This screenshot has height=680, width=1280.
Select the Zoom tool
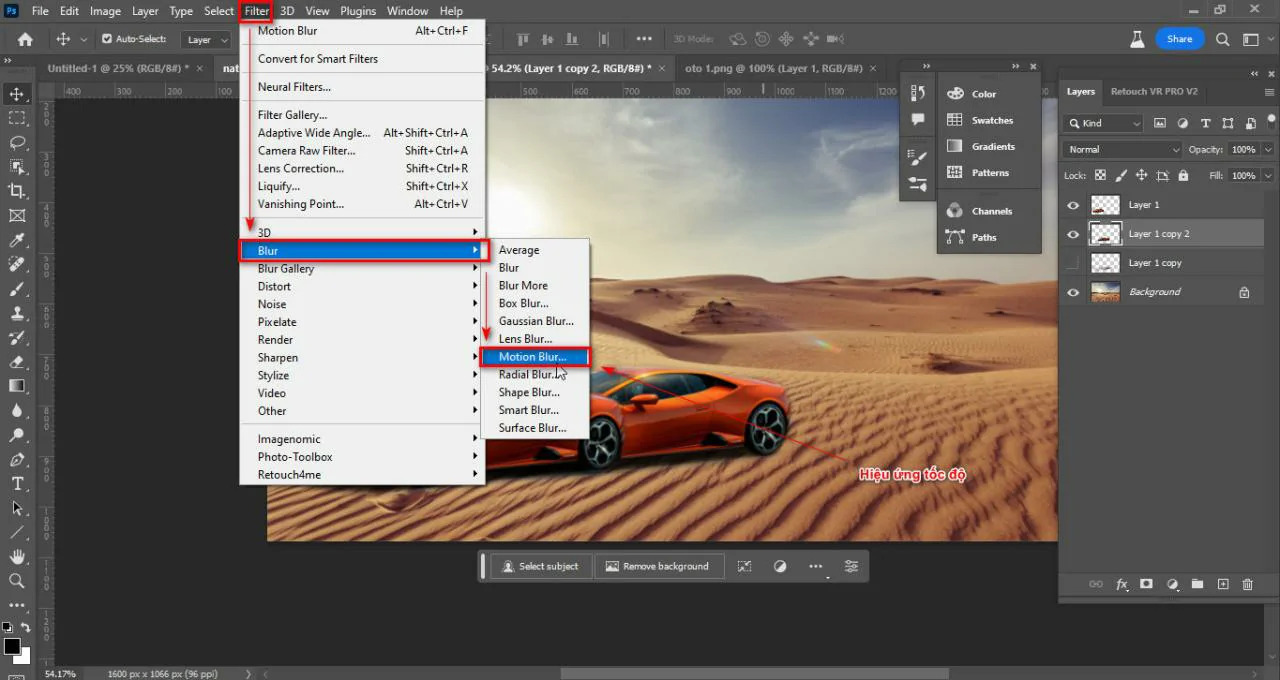coord(16,580)
